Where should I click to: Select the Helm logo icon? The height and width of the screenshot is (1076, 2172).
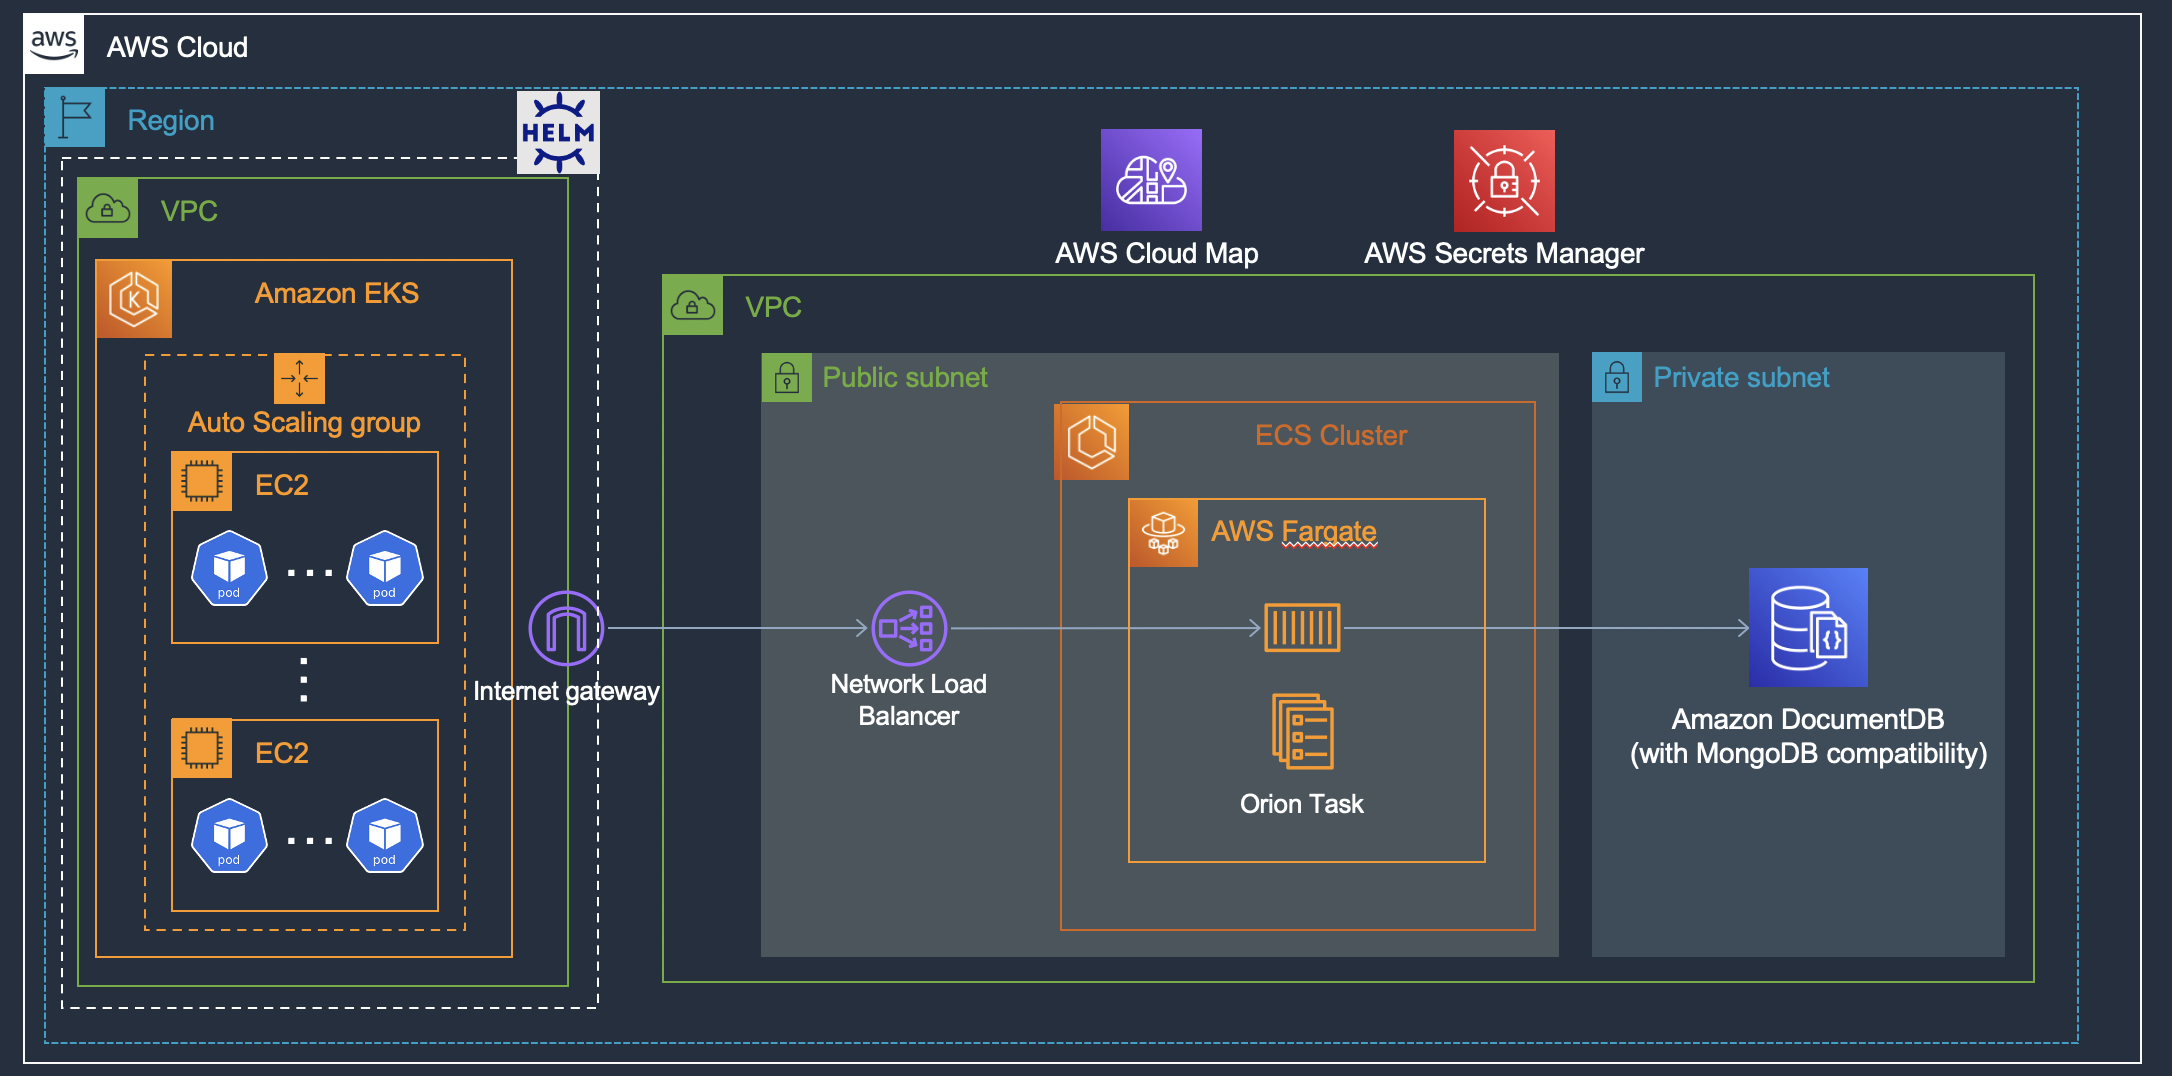[x=558, y=132]
